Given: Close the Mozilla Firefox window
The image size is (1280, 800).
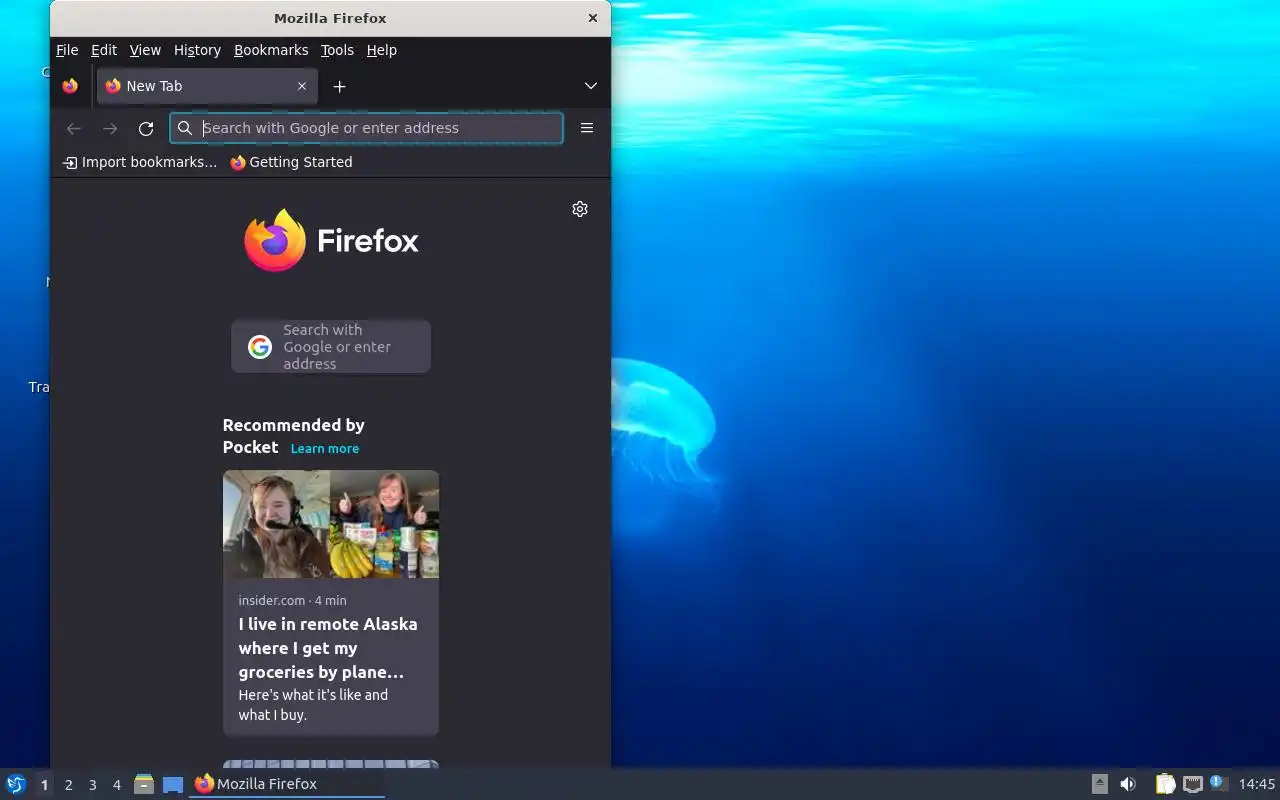Looking at the screenshot, I should pyautogui.click(x=593, y=18).
